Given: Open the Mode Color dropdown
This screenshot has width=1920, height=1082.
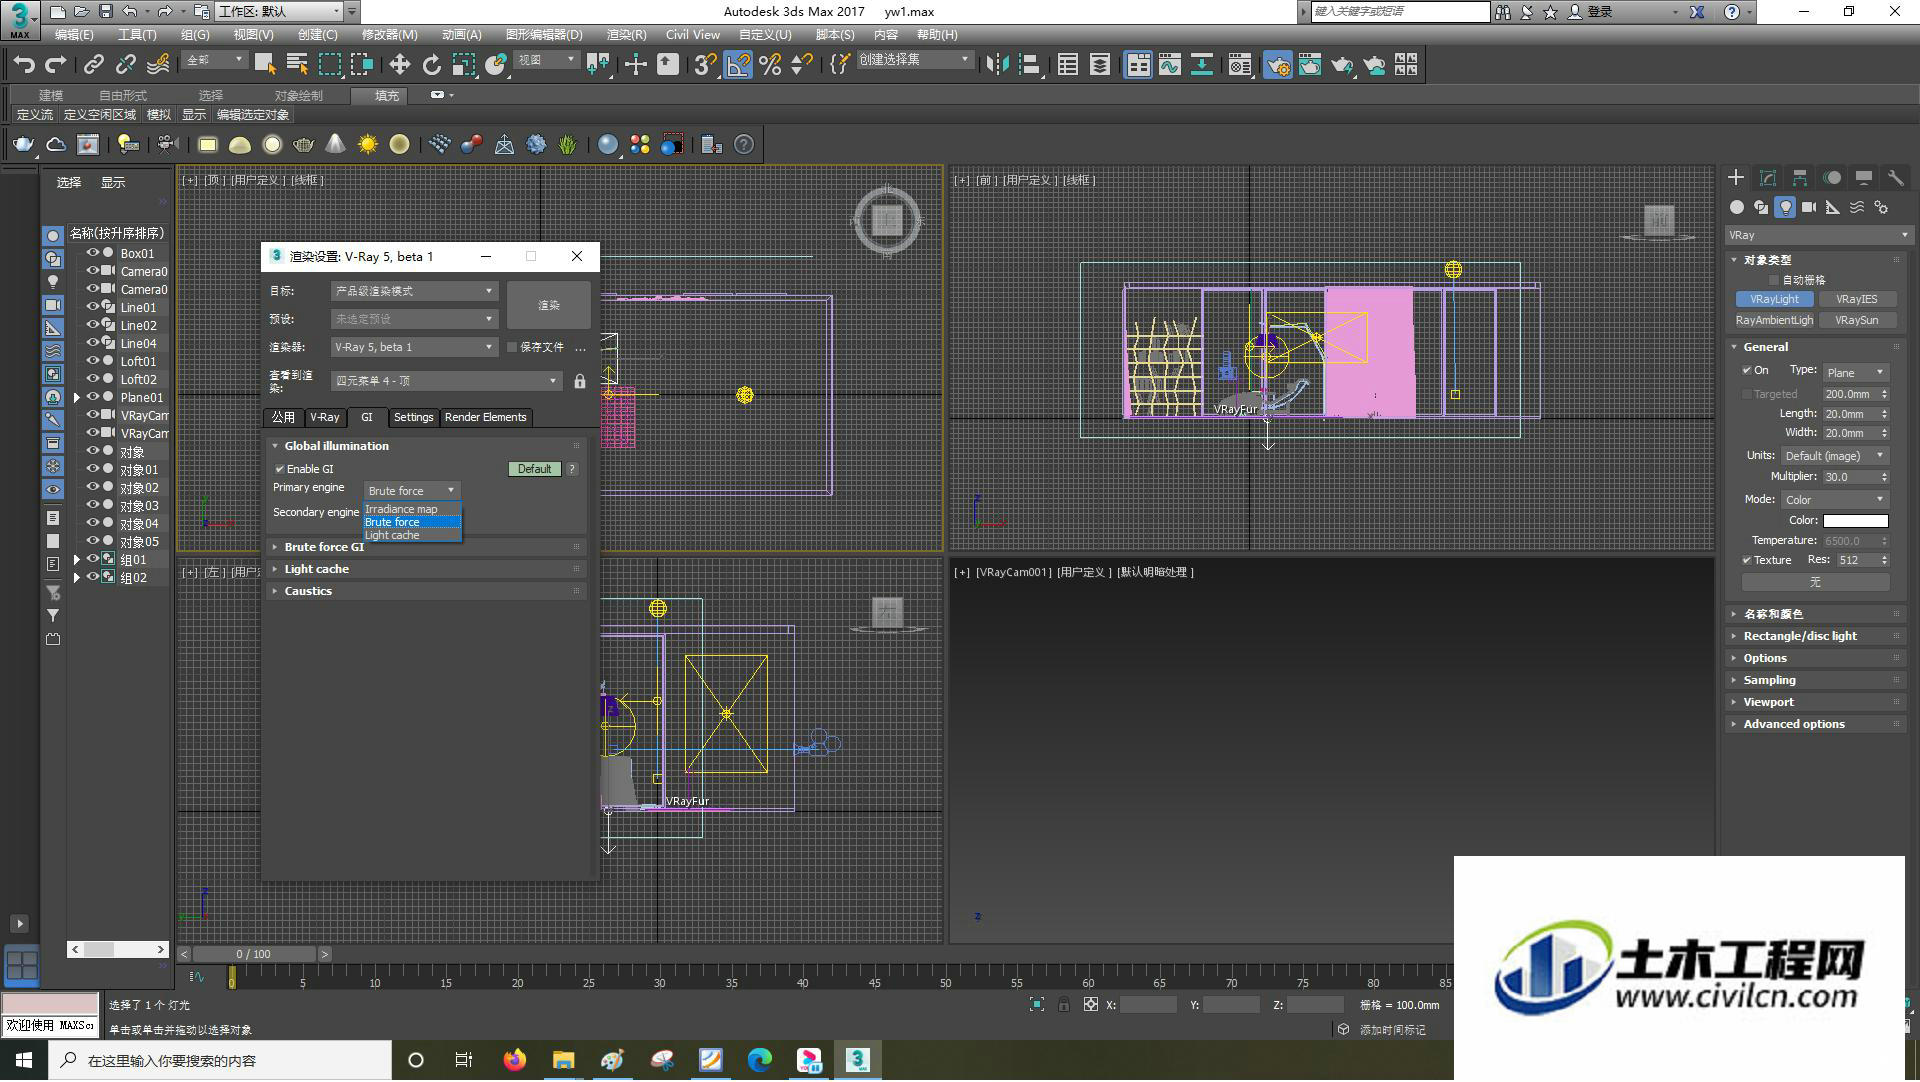Looking at the screenshot, I should (x=1834, y=499).
